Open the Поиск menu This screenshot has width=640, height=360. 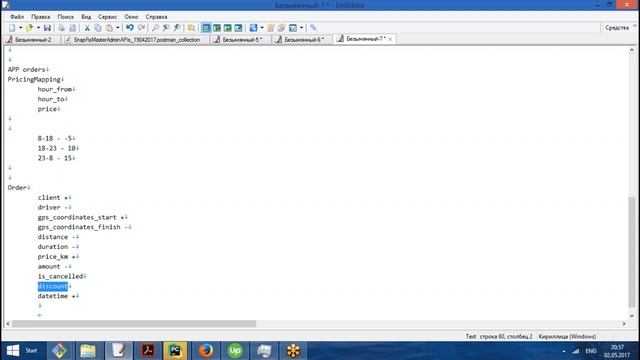(x=65, y=17)
